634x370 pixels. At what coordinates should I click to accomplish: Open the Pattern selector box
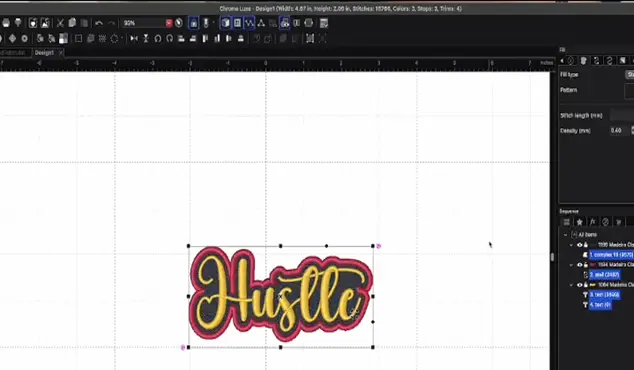point(629,91)
